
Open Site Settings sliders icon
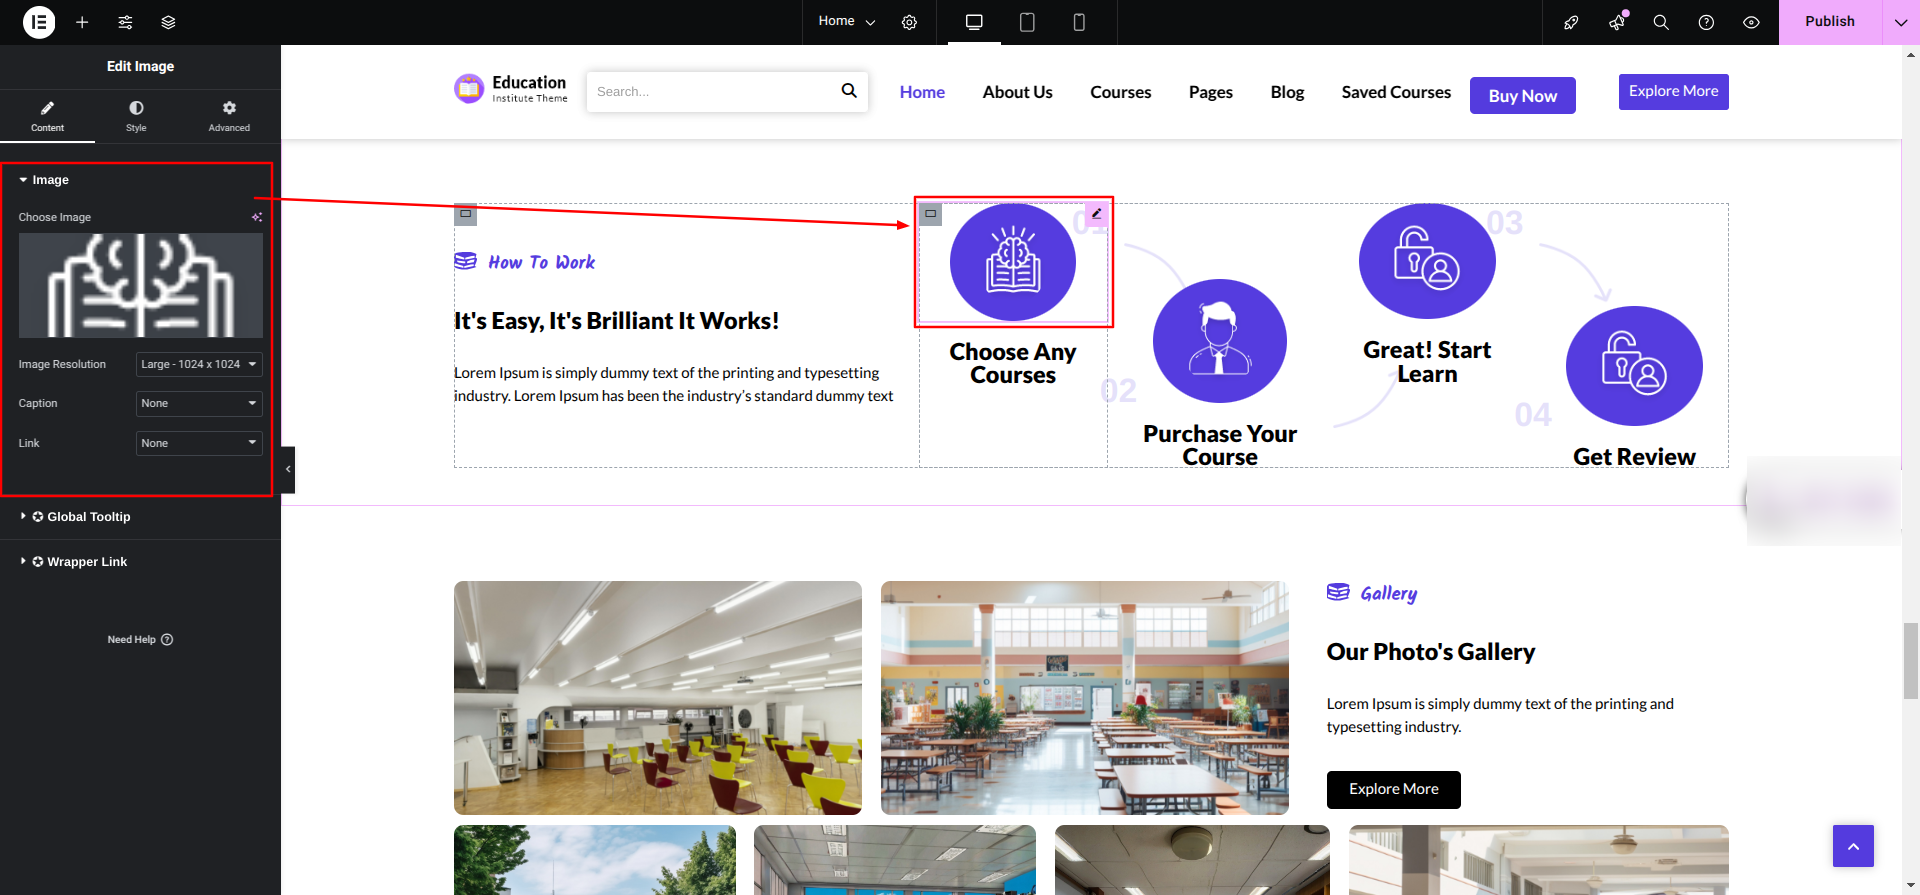pos(125,22)
